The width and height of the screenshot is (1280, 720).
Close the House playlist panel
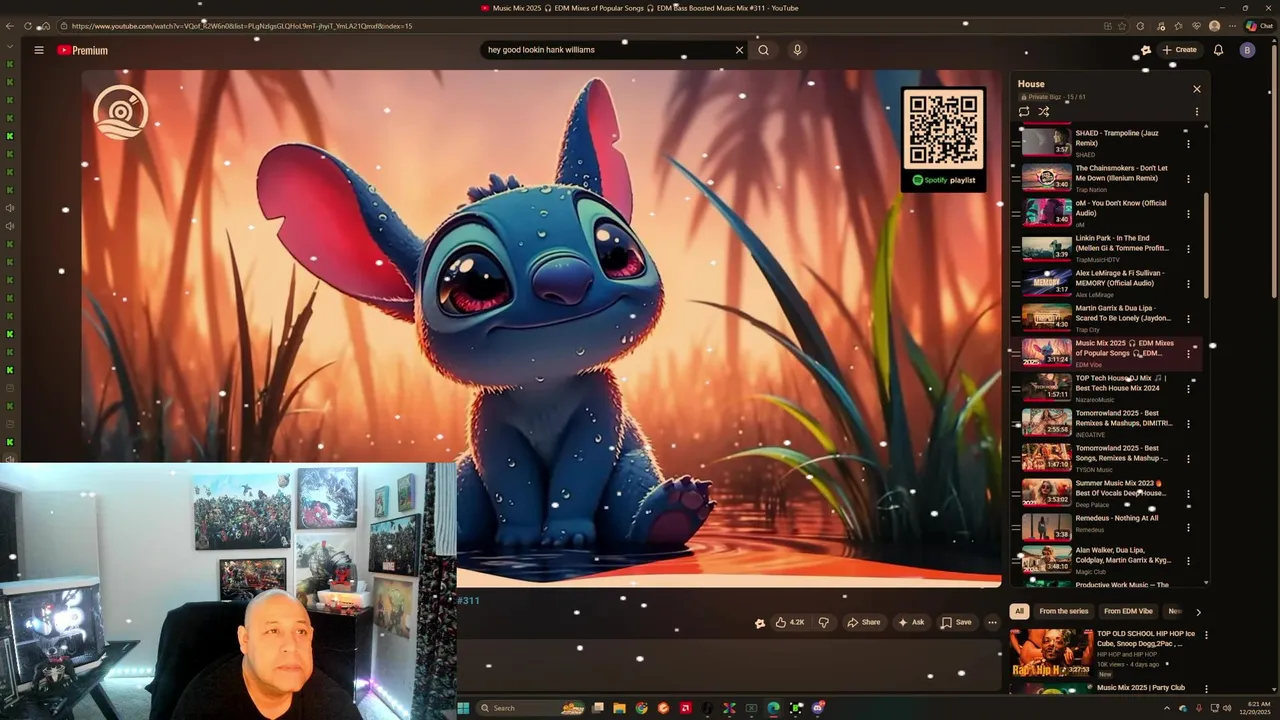pyautogui.click(x=1196, y=89)
